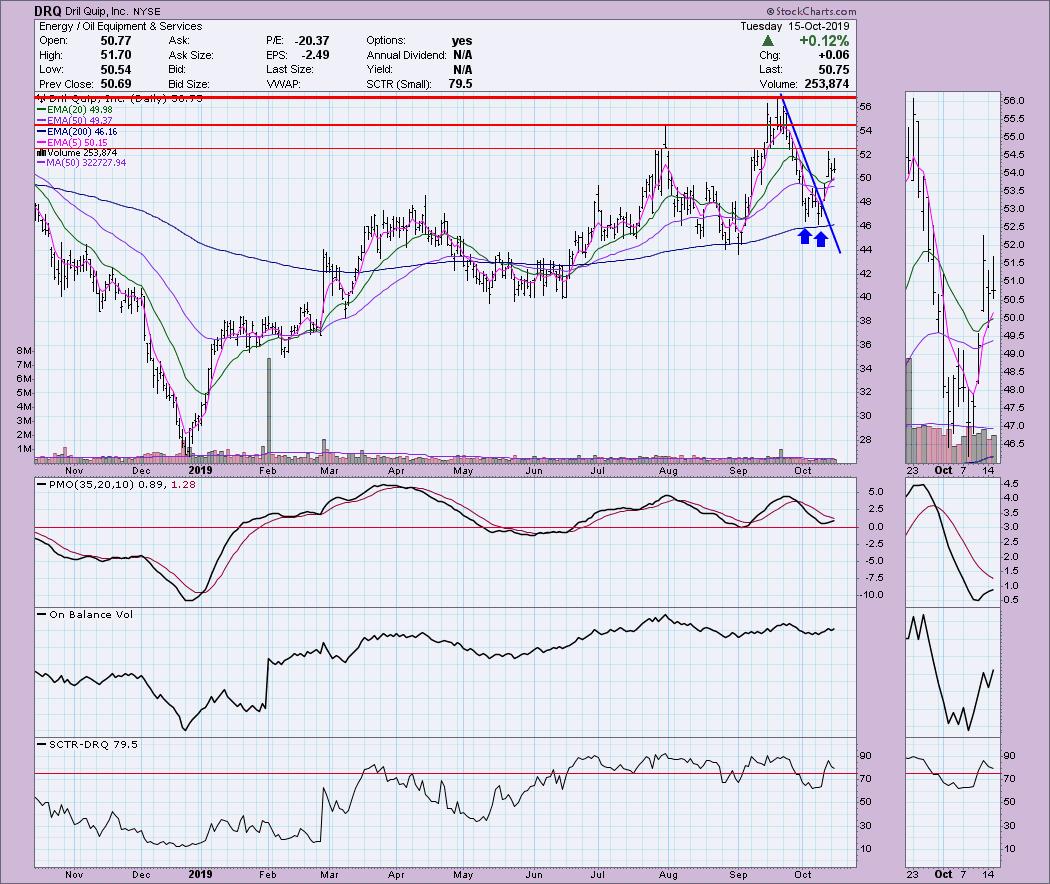This screenshot has height=884, width=1050.
Task: Select the Yield N/A value
Action: (463, 70)
